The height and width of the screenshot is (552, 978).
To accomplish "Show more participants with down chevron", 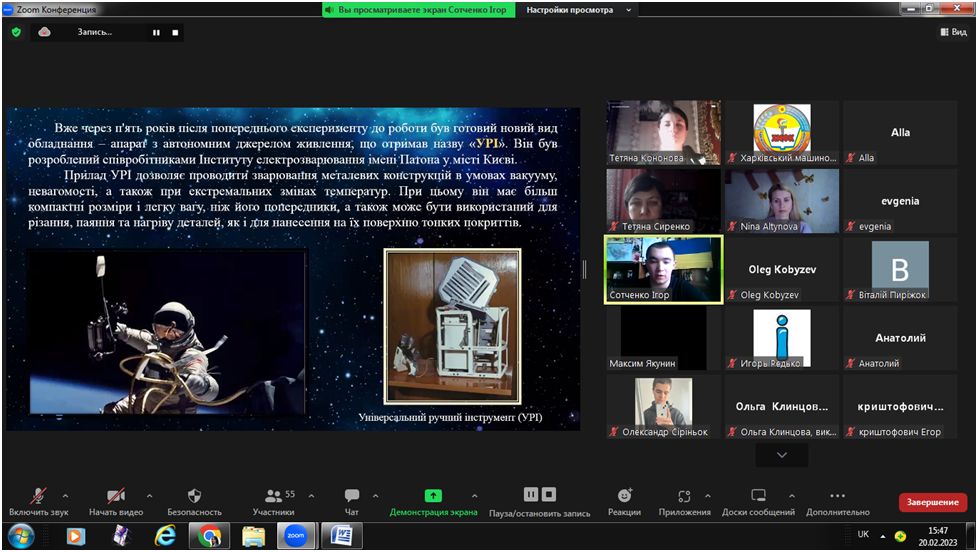I will 782,455.
